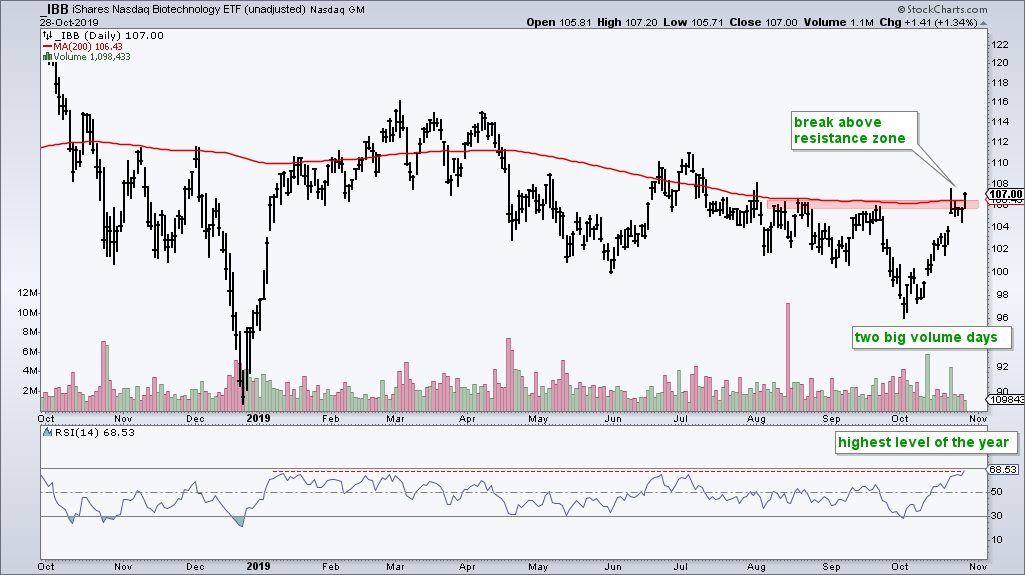Click the Close 107.00 value in header
Viewport: 1025px width, 575px height.
click(x=764, y=22)
